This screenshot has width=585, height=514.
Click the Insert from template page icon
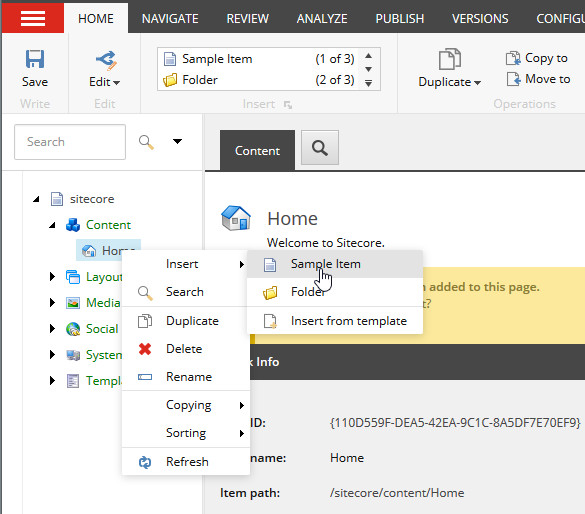pyautogui.click(x=270, y=321)
